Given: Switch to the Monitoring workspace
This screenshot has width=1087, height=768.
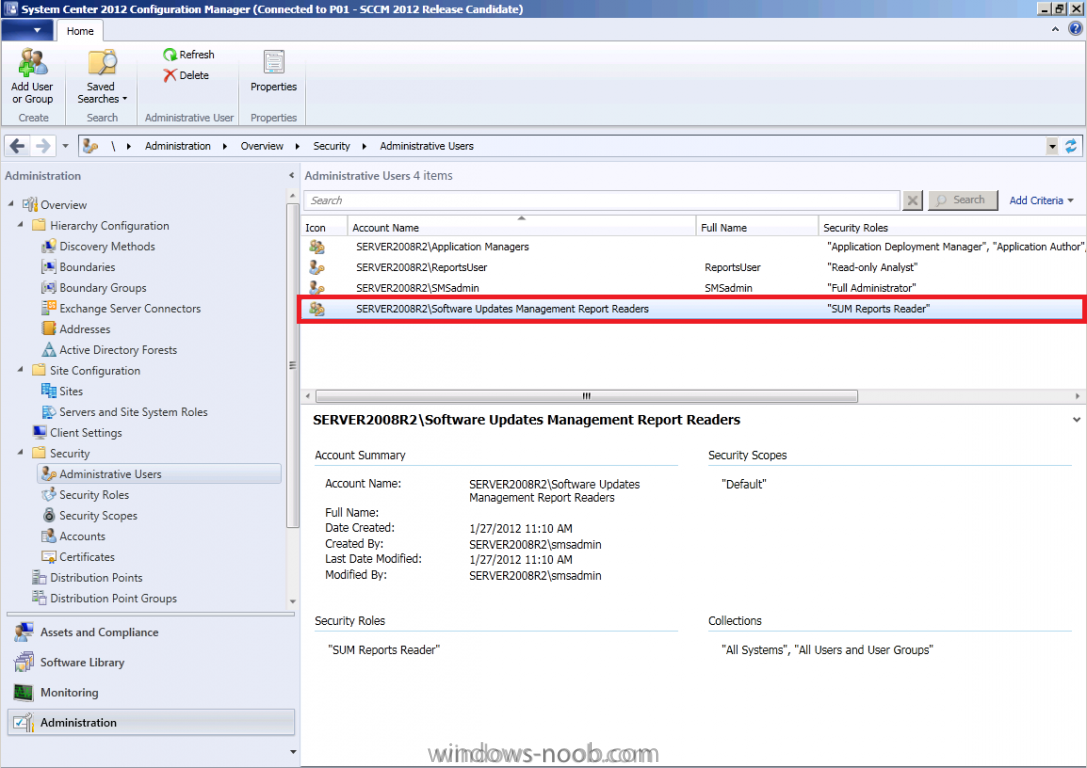Looking at the screenshot, I should pos(151,692).
